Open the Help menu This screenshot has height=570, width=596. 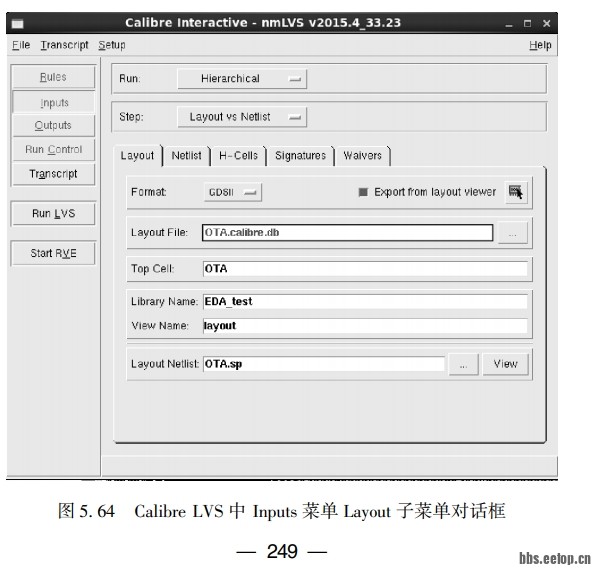(x=540, y=45)
